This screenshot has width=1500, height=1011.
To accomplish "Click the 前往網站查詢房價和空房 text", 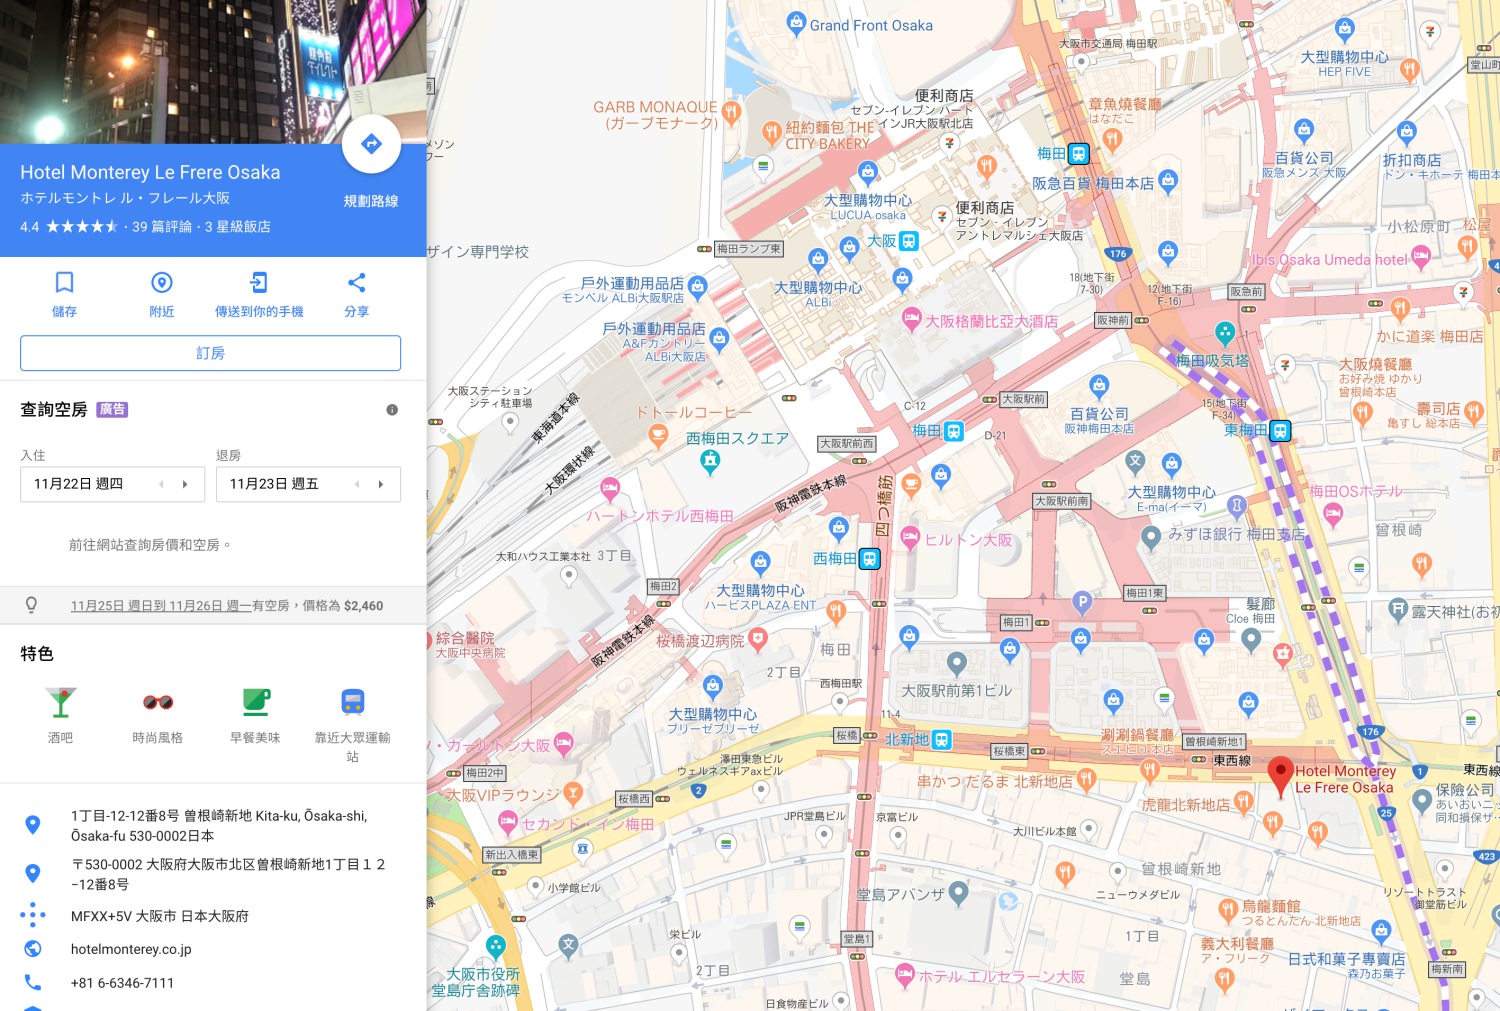I will pos(150,545).
